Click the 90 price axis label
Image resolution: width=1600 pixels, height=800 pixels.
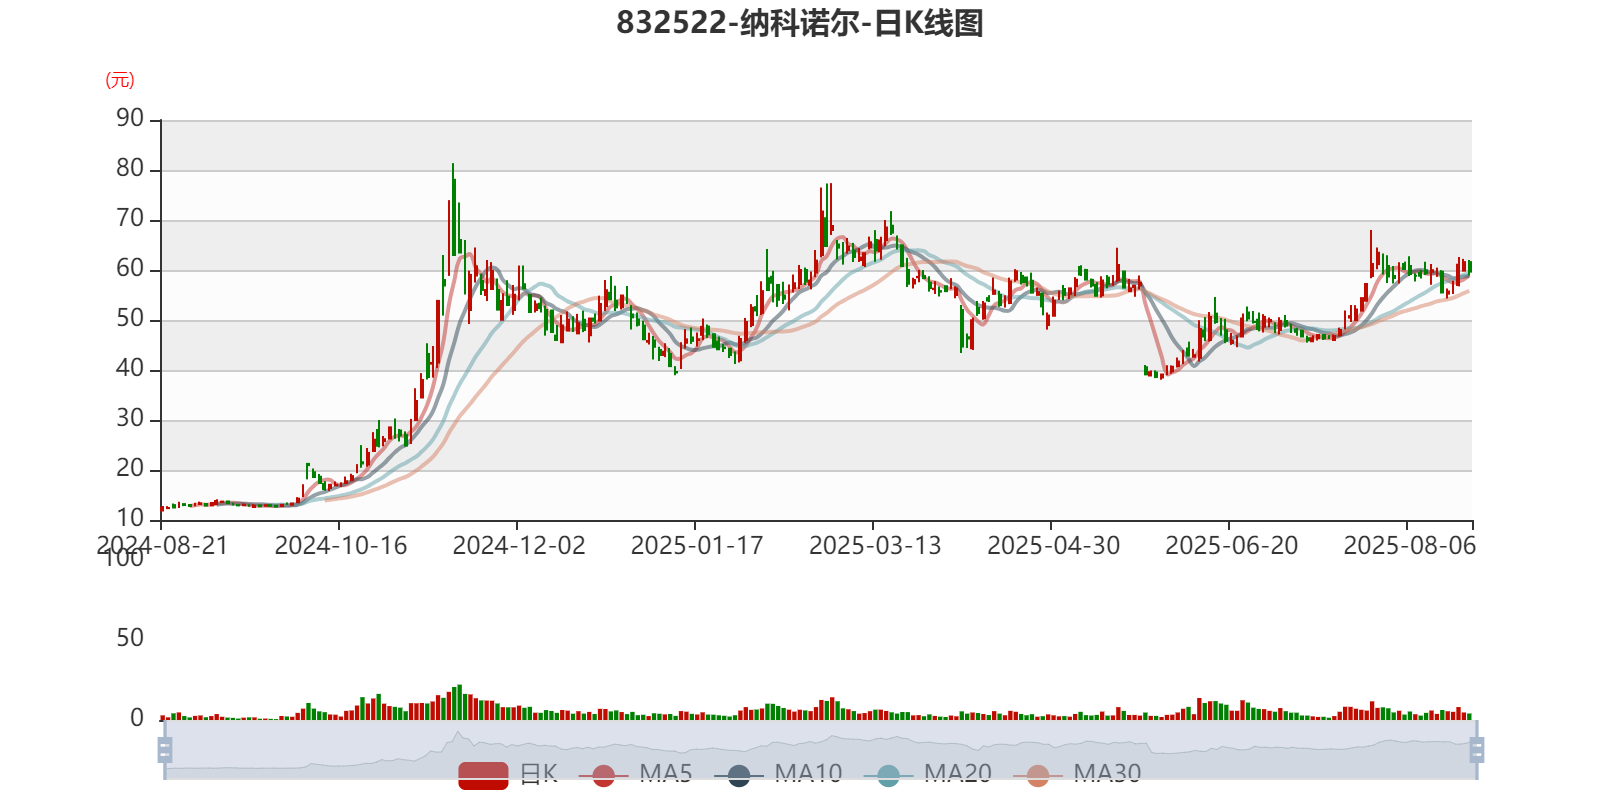130,119
